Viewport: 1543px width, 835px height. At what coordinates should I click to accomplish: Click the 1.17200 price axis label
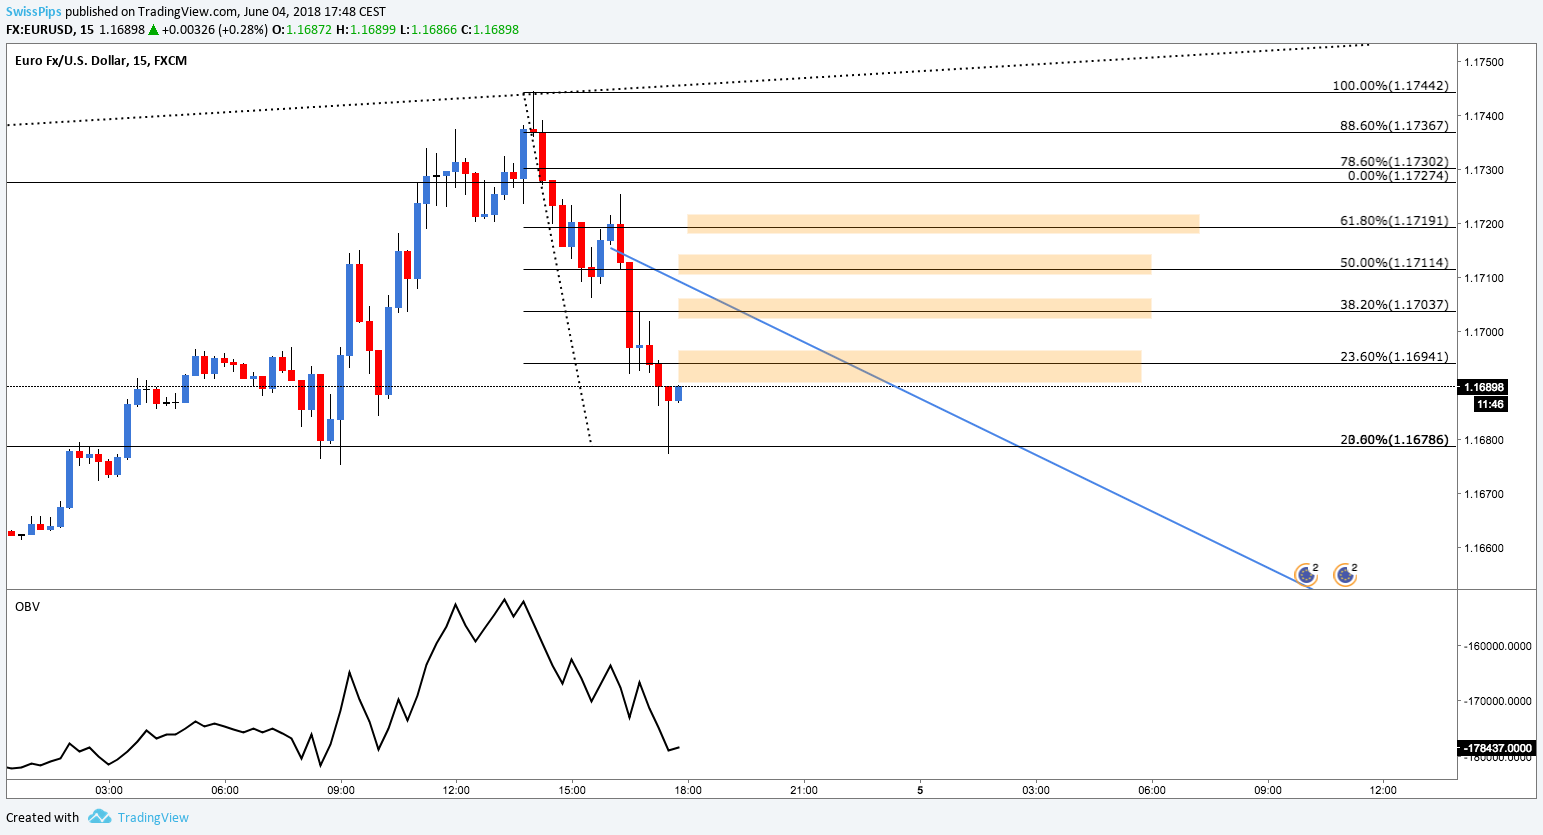(1483, 224)
